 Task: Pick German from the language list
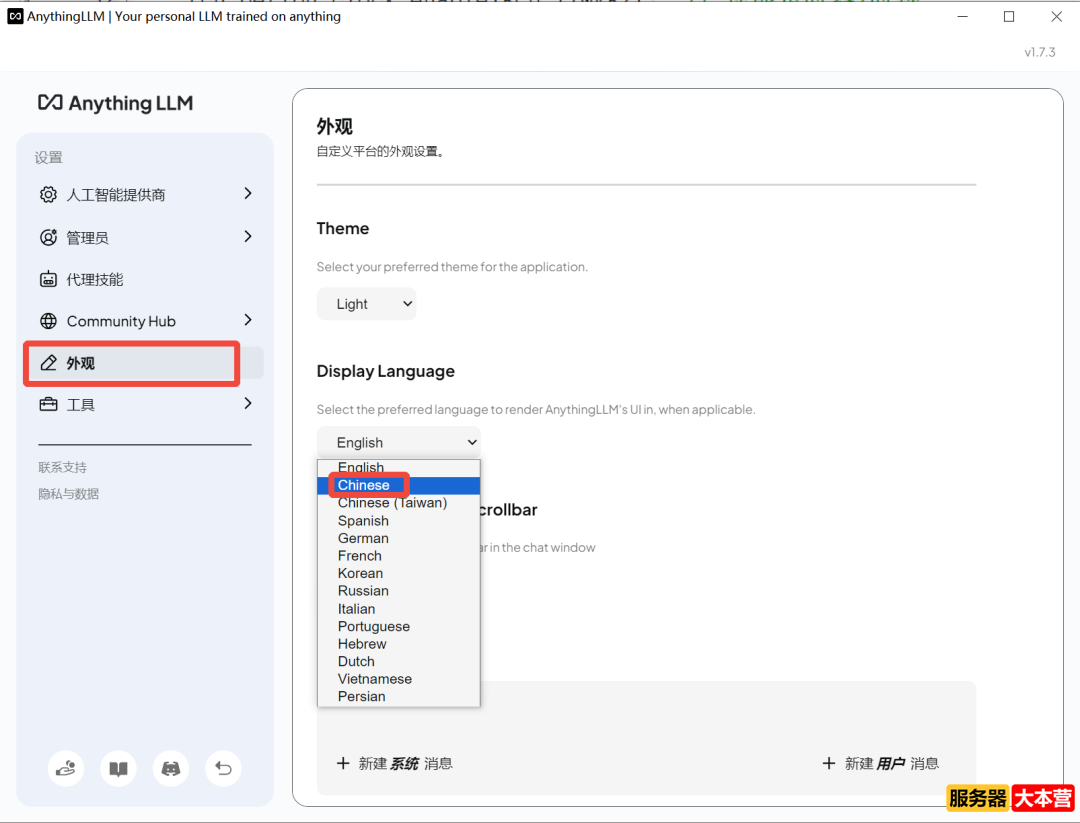click(x=399, y=538)
